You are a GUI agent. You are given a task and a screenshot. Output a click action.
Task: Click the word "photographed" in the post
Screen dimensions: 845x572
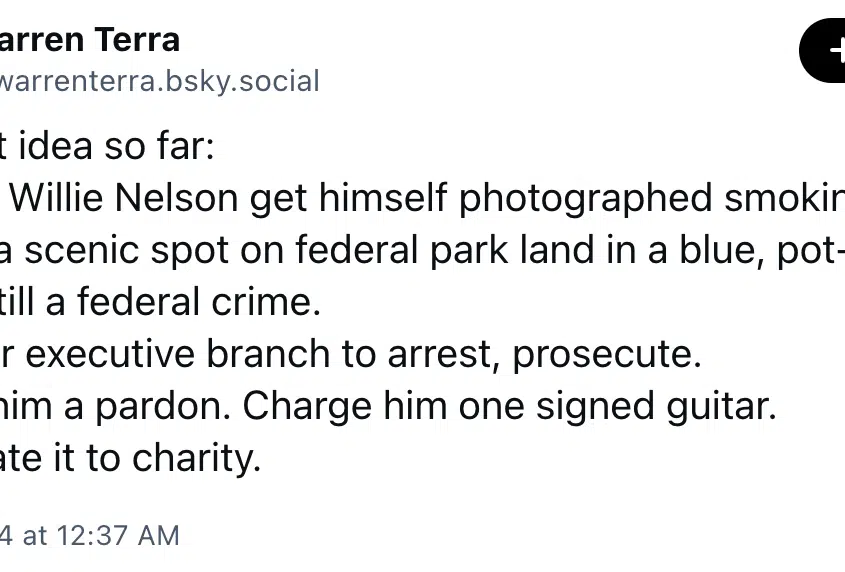tap(586, 199)
